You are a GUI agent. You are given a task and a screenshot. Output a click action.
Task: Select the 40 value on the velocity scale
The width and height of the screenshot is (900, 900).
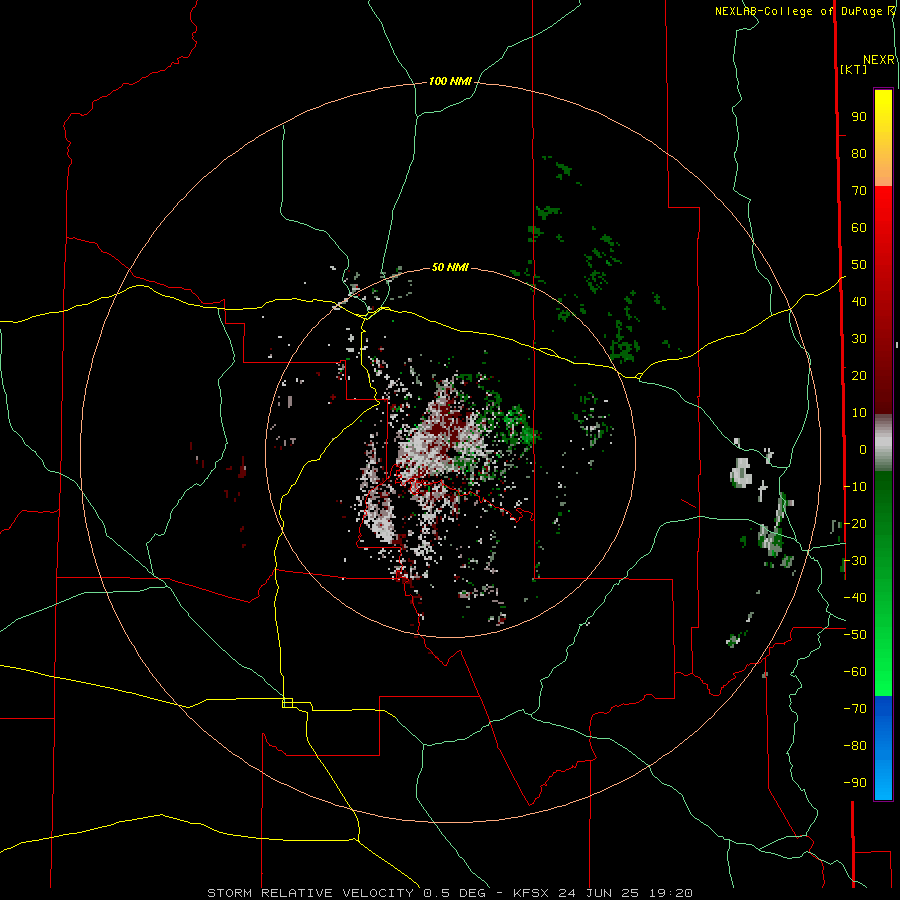tap(859, 302)
